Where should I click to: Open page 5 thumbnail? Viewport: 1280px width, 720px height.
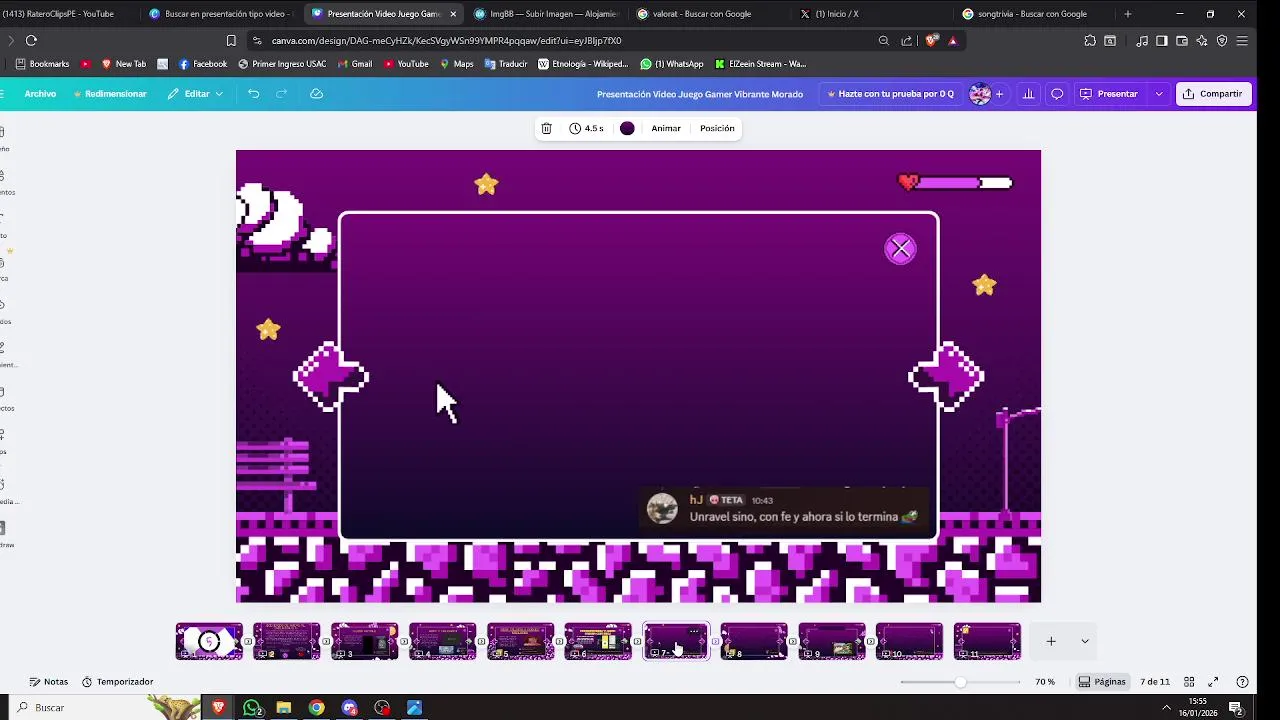521,641
